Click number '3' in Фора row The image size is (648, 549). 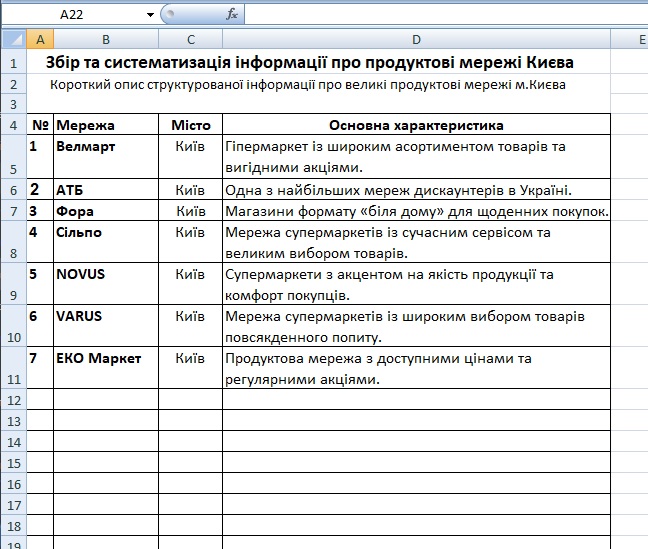click(x=33, y=211)
